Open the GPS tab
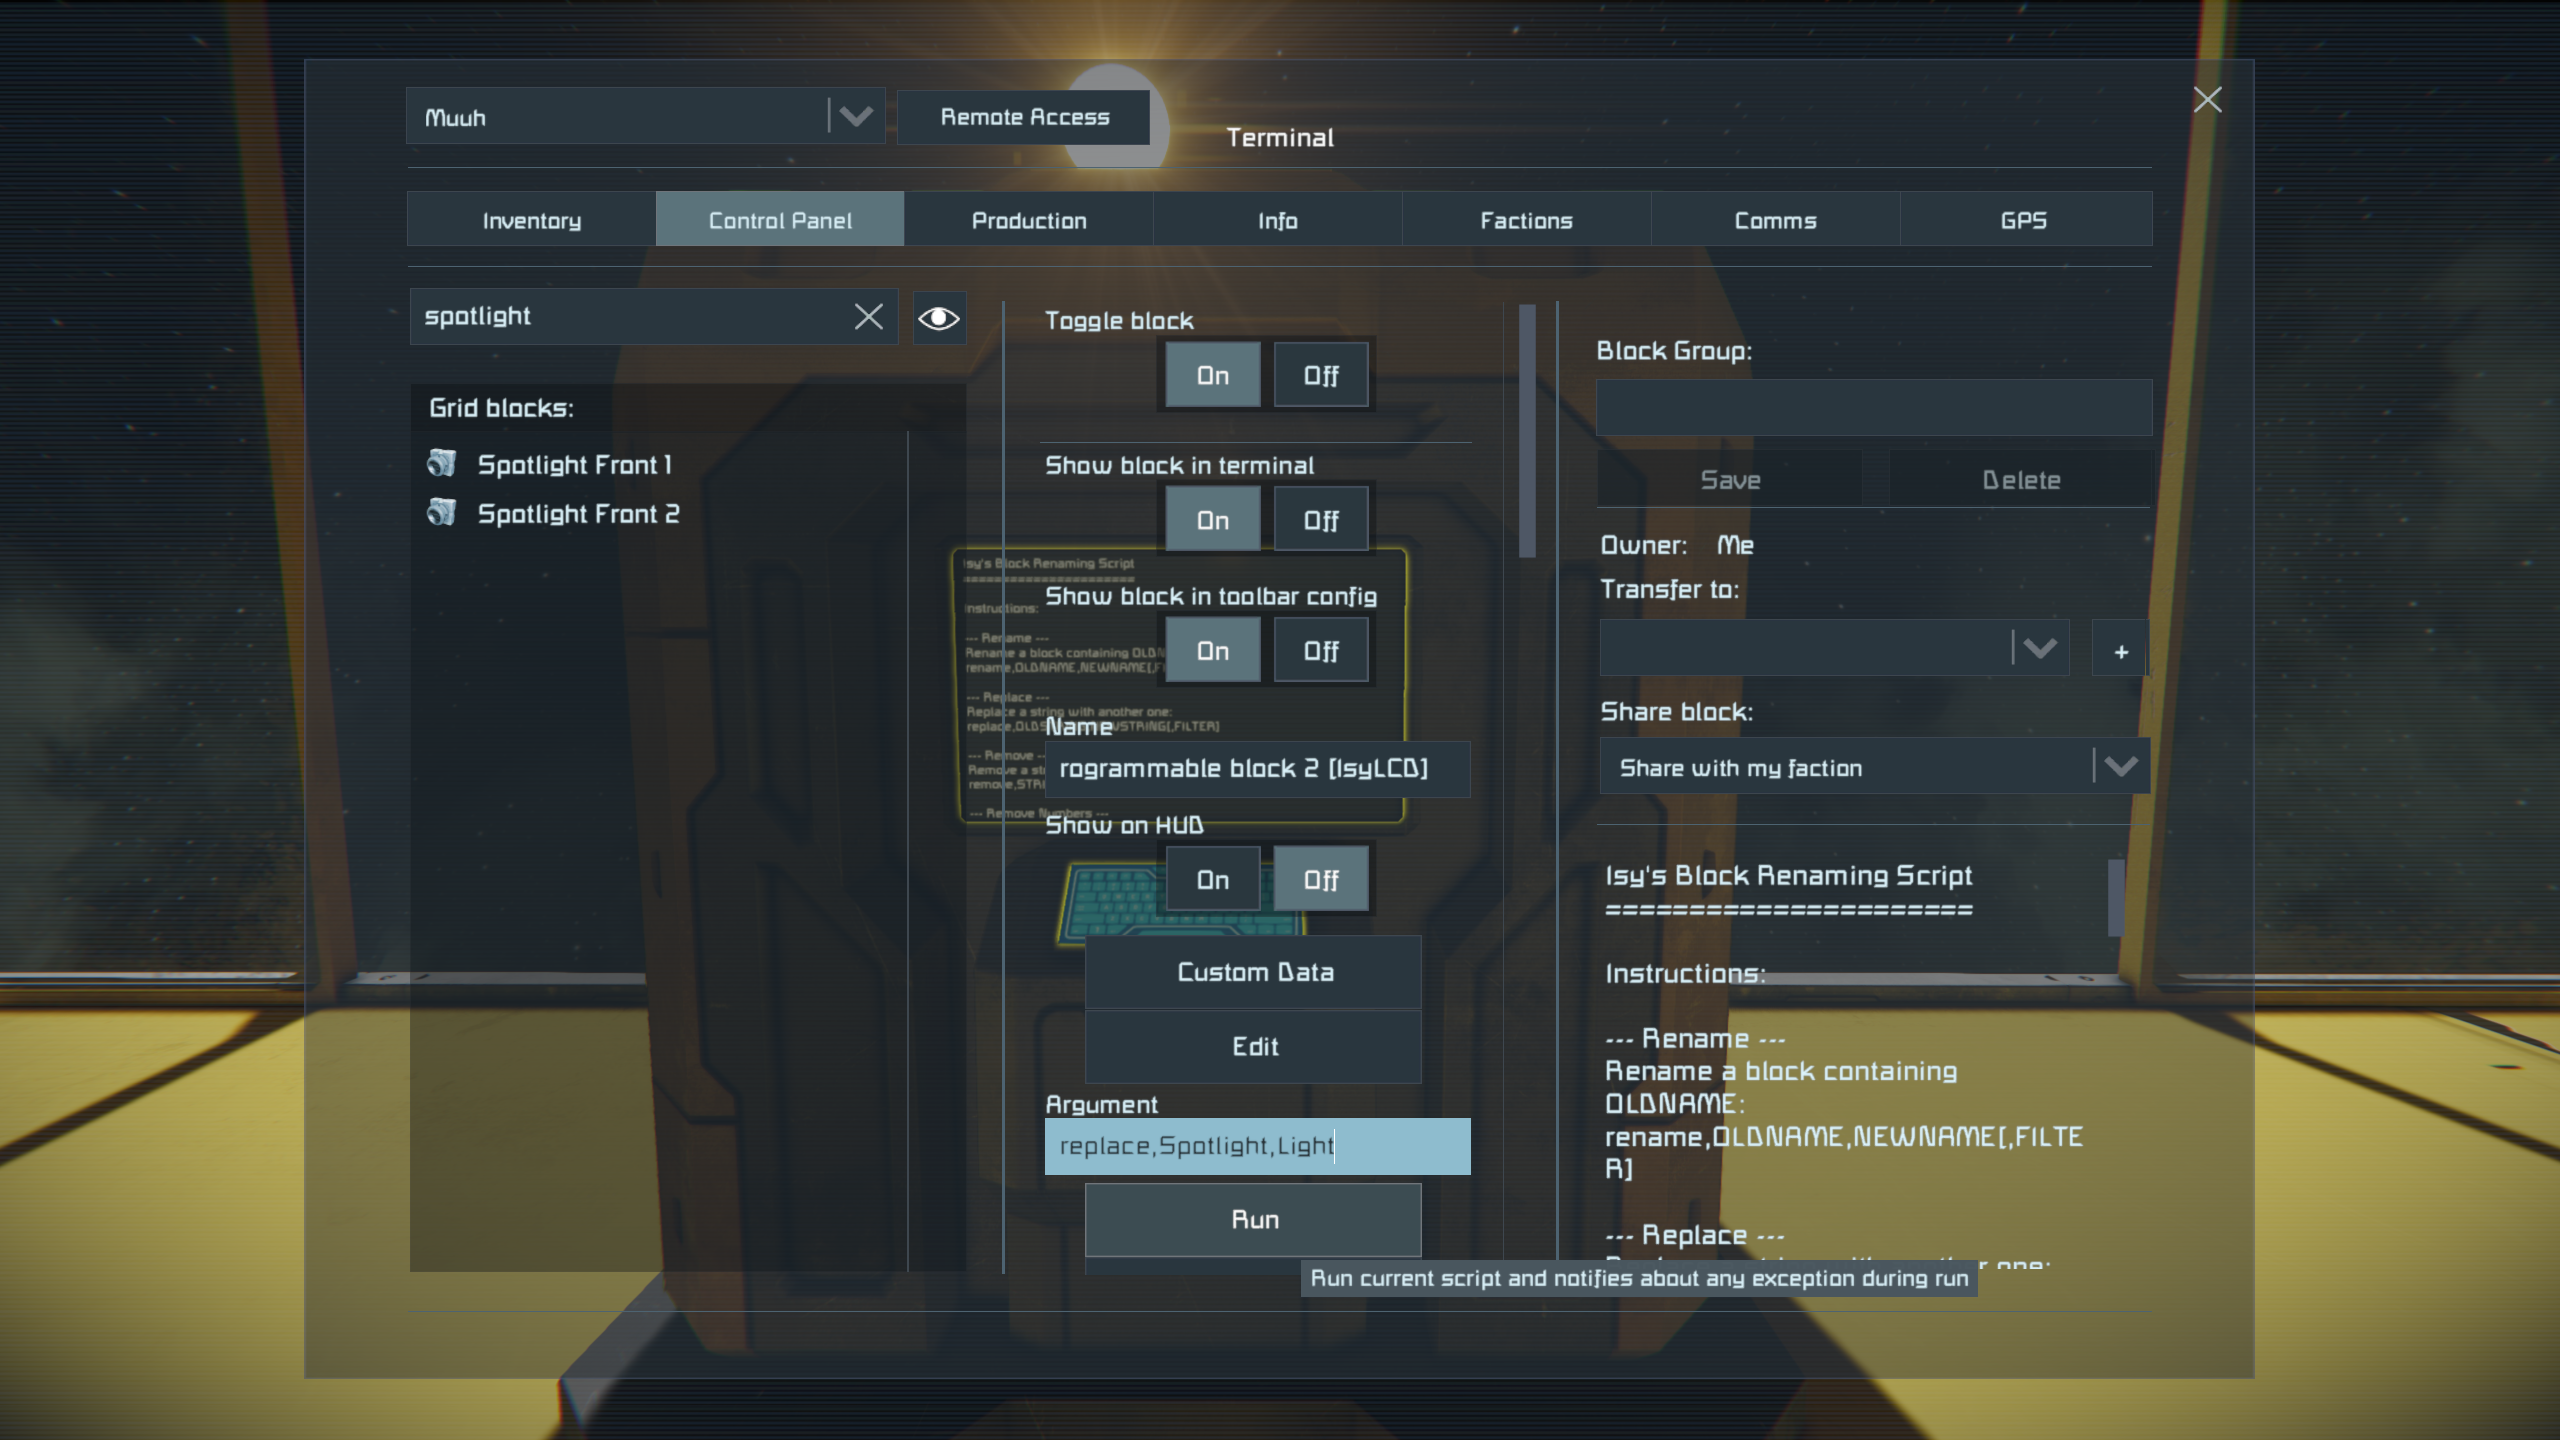The image size is (2560, 1440). coord(2023,220)
